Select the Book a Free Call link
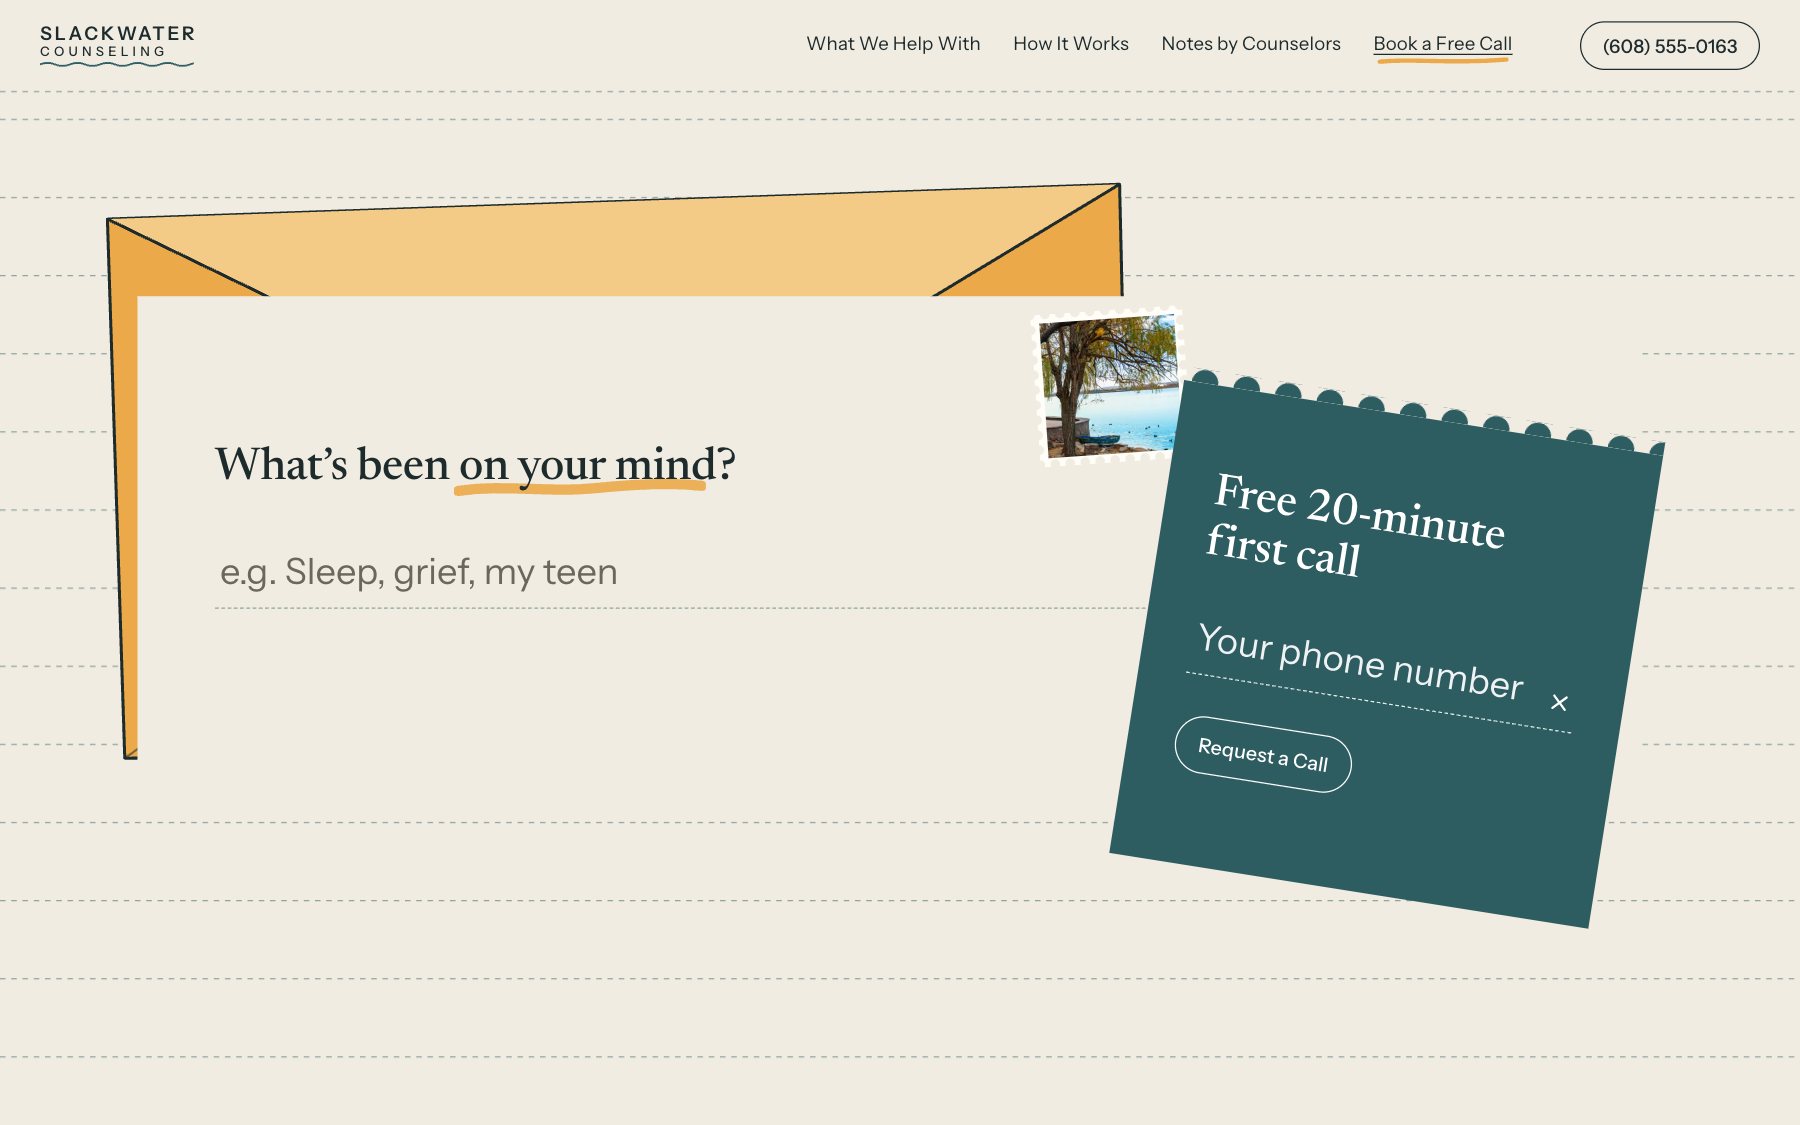 1442,44
